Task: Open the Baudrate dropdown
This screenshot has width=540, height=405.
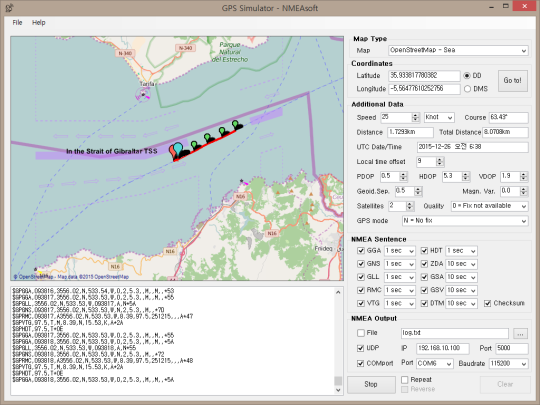Action: (508, 364)
